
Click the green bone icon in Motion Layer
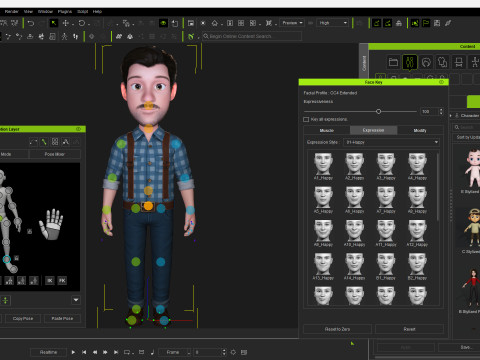click(44, 142)
